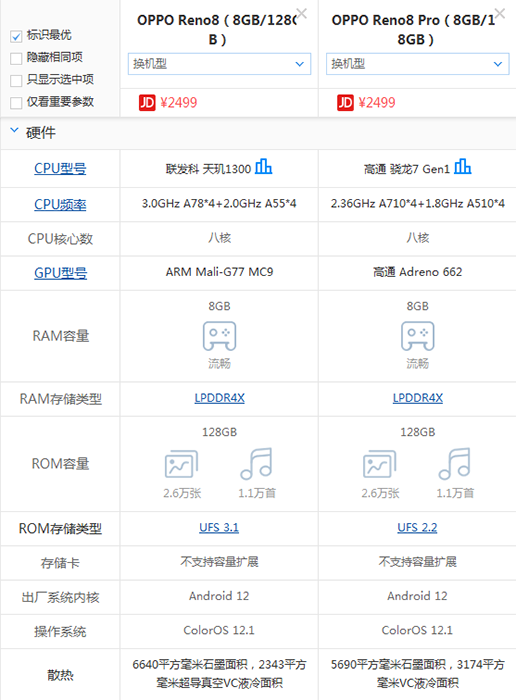Click the OPPO Reno8 (8GB/128GB) title
516x700 pixels.
point(217,29)
